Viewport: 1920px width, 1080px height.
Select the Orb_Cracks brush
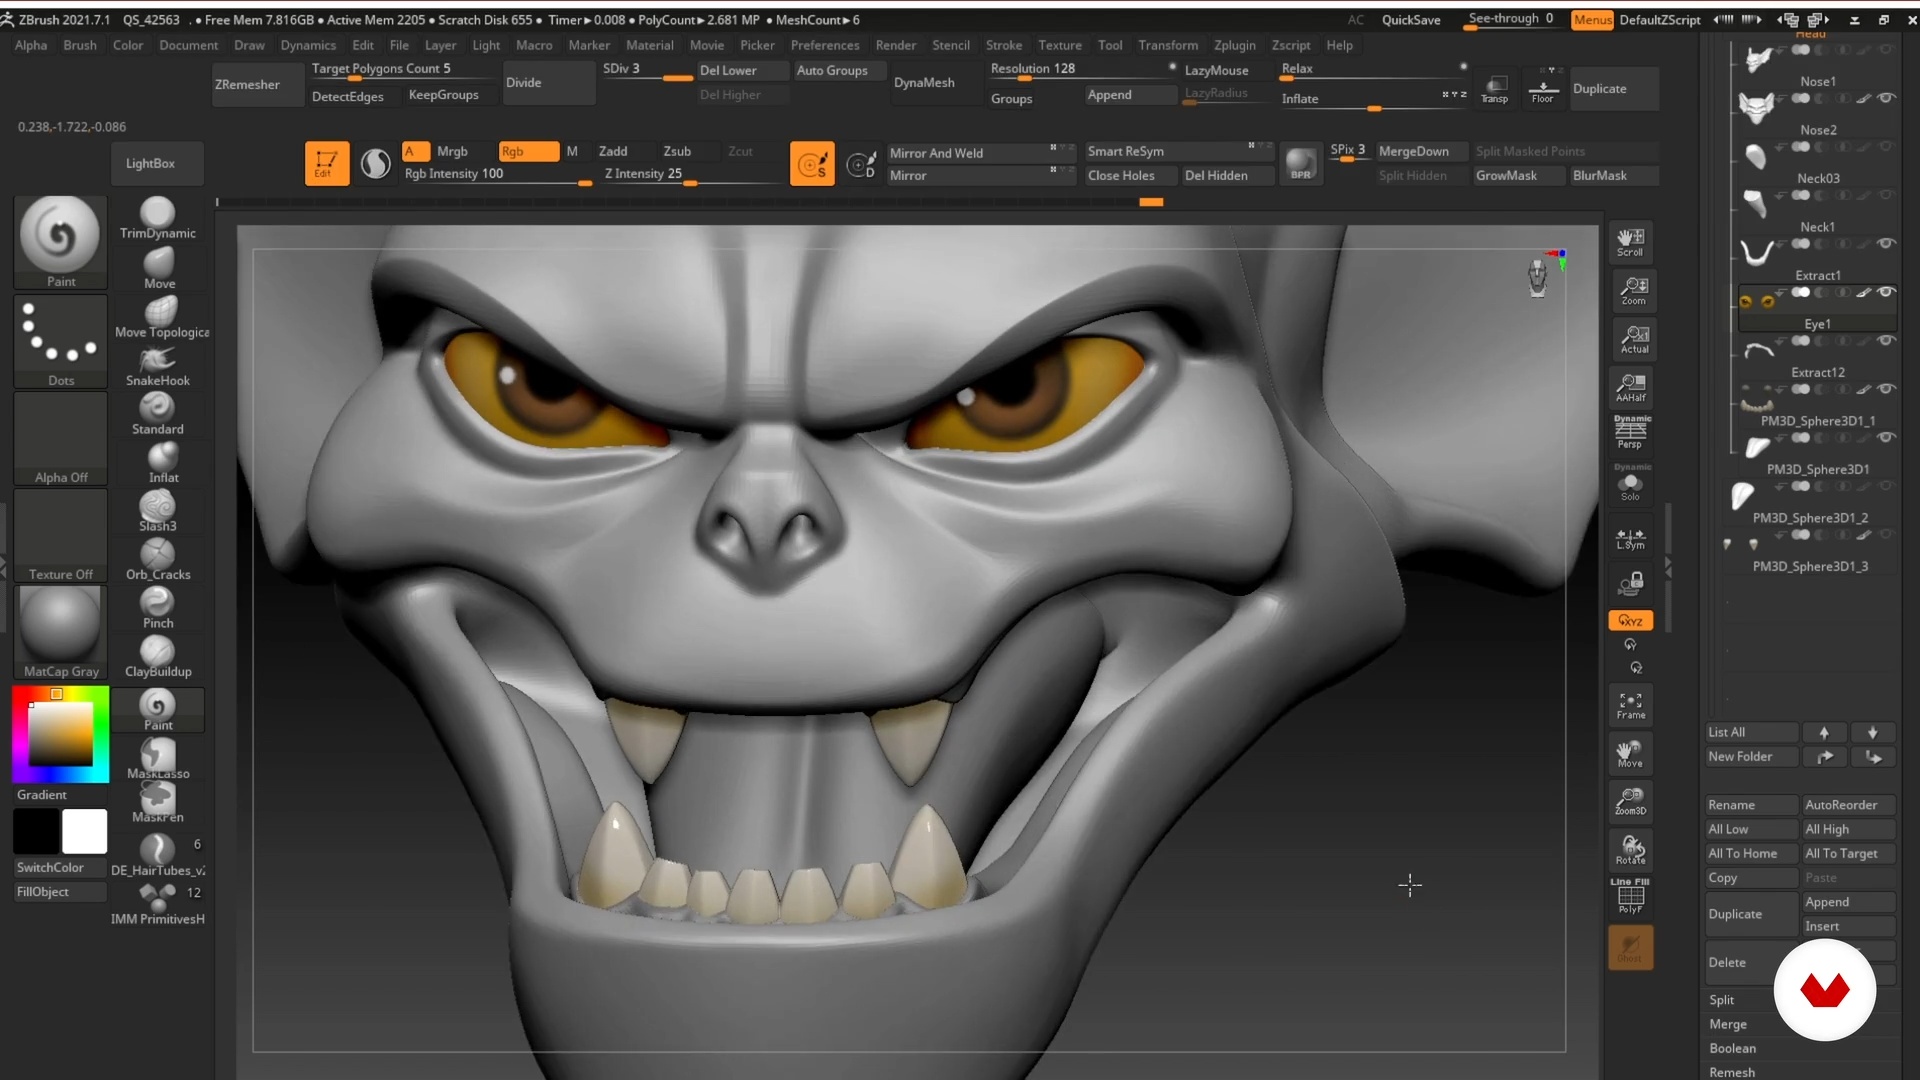pyautogui.click(x=158, y=559)
